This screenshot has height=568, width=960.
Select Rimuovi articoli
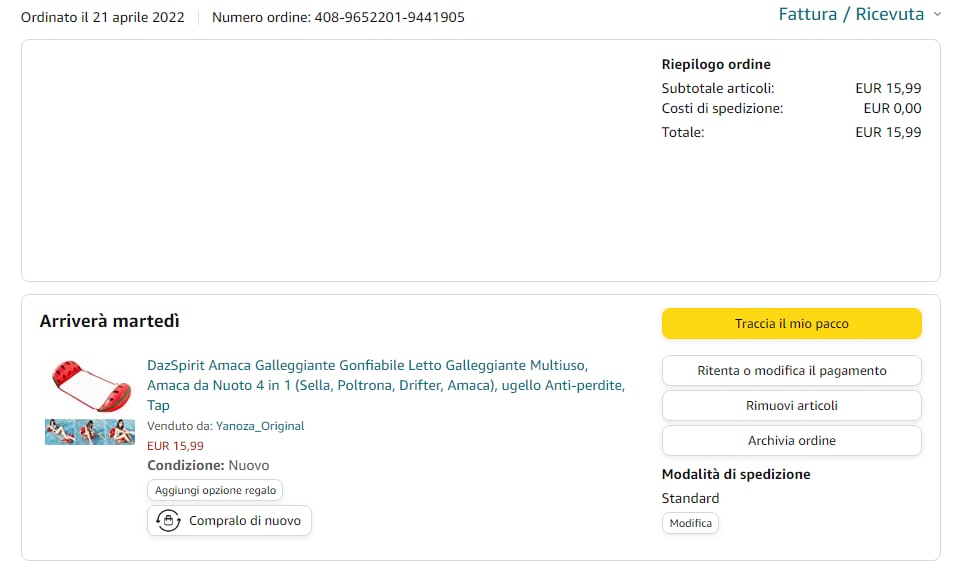(791, 405)
